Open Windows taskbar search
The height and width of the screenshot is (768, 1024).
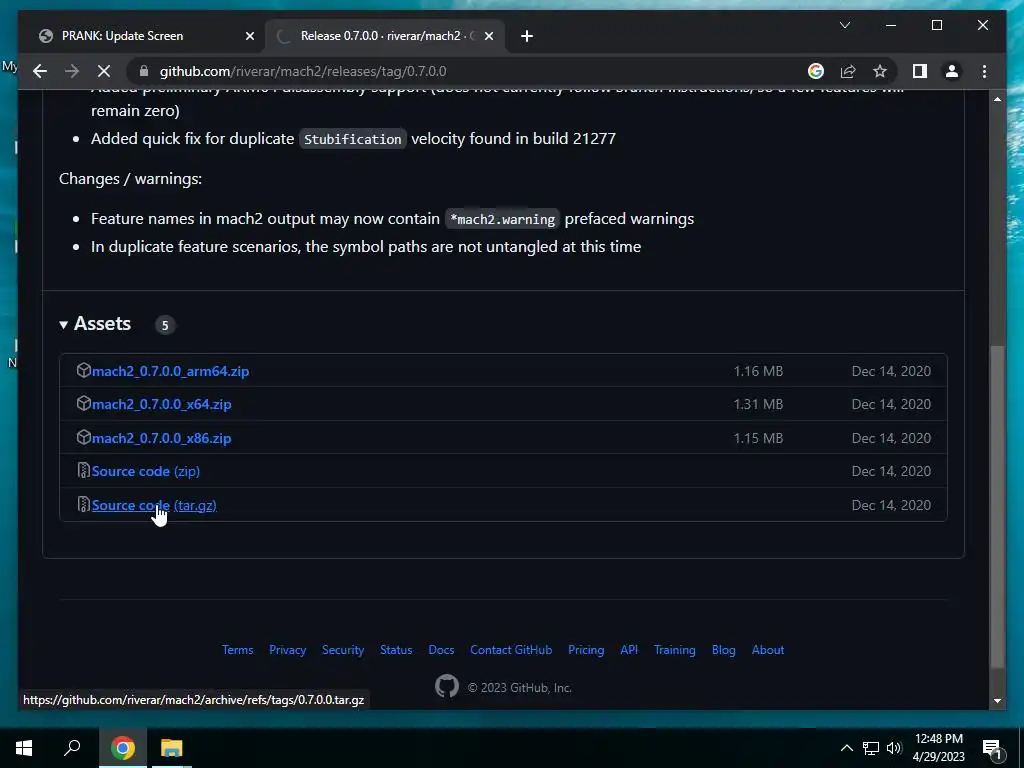point(72,748)
